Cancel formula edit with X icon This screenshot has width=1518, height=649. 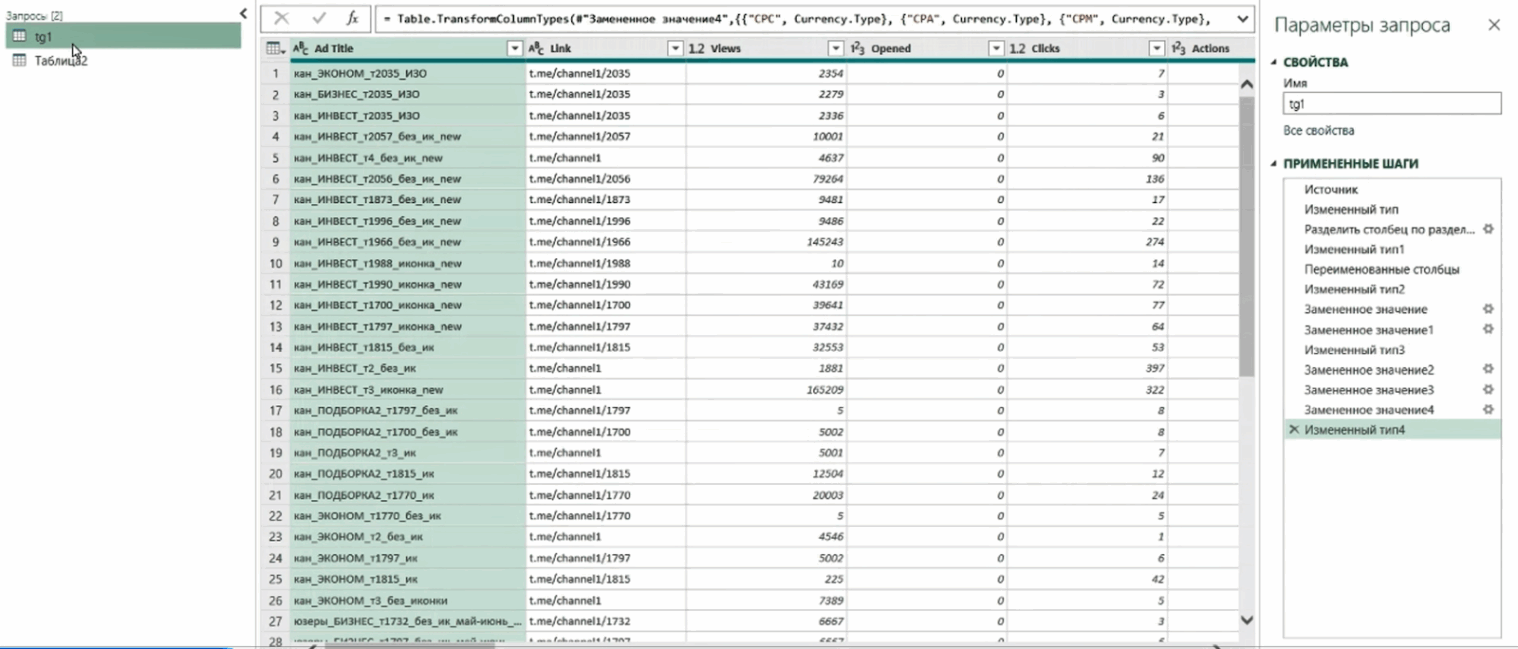click(x=282, y=18)
